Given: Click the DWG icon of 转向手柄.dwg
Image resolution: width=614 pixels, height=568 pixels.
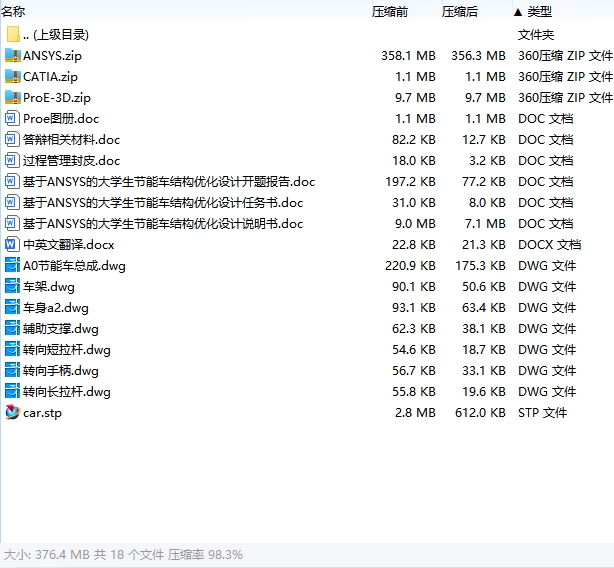Looking at the screenshot, I should tap(12, 371).
